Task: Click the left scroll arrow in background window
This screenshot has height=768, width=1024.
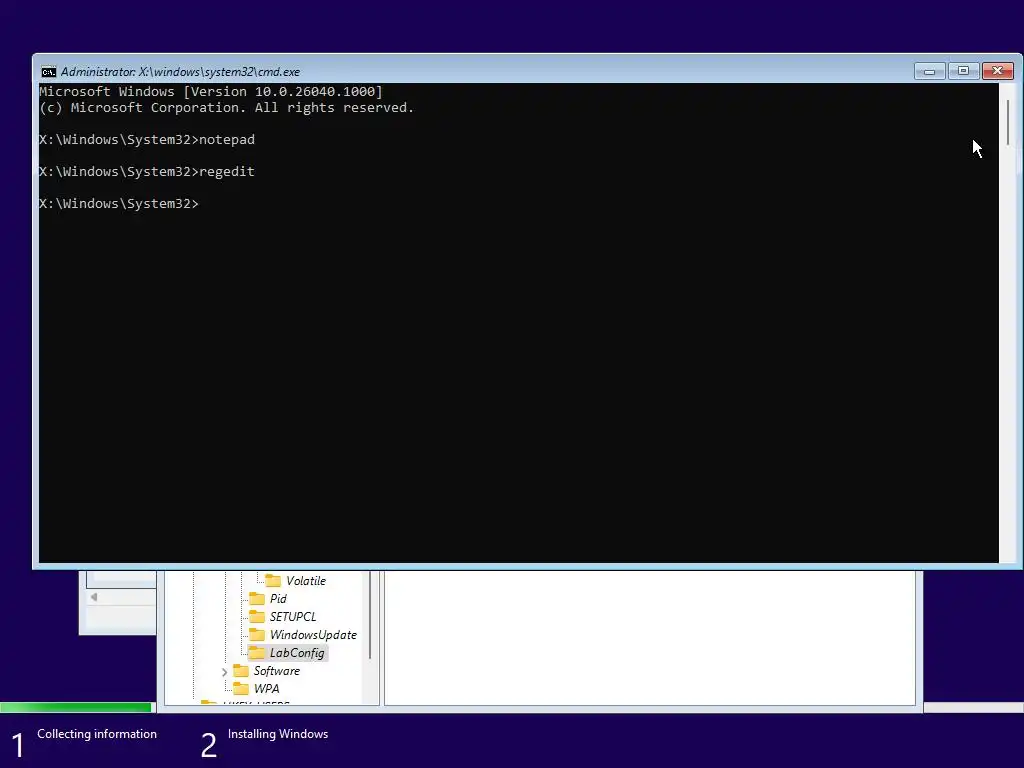Action: click(94, 597)
